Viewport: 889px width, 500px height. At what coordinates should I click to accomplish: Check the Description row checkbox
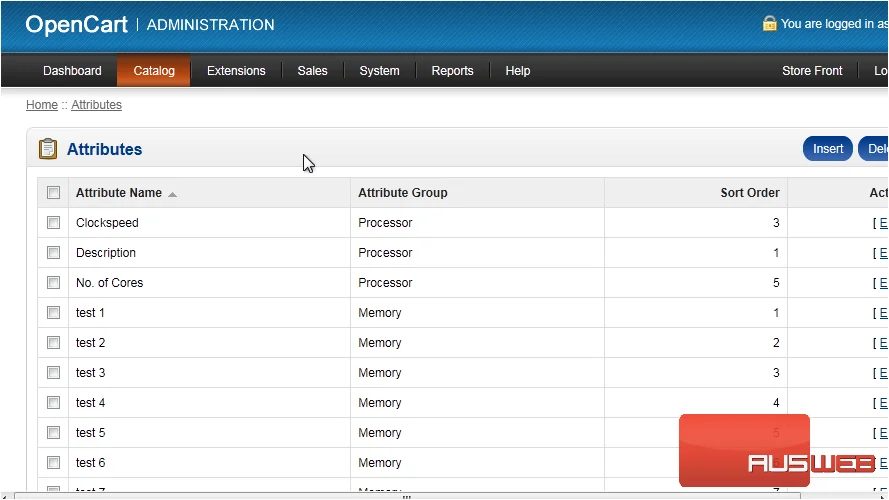coord(53,253)
